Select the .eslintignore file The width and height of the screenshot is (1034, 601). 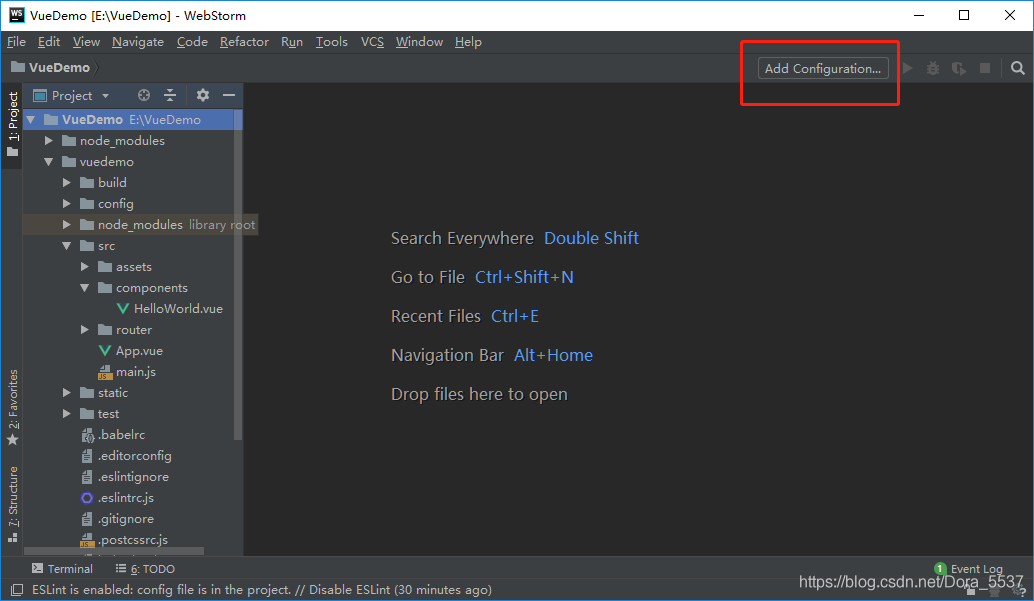133,477
